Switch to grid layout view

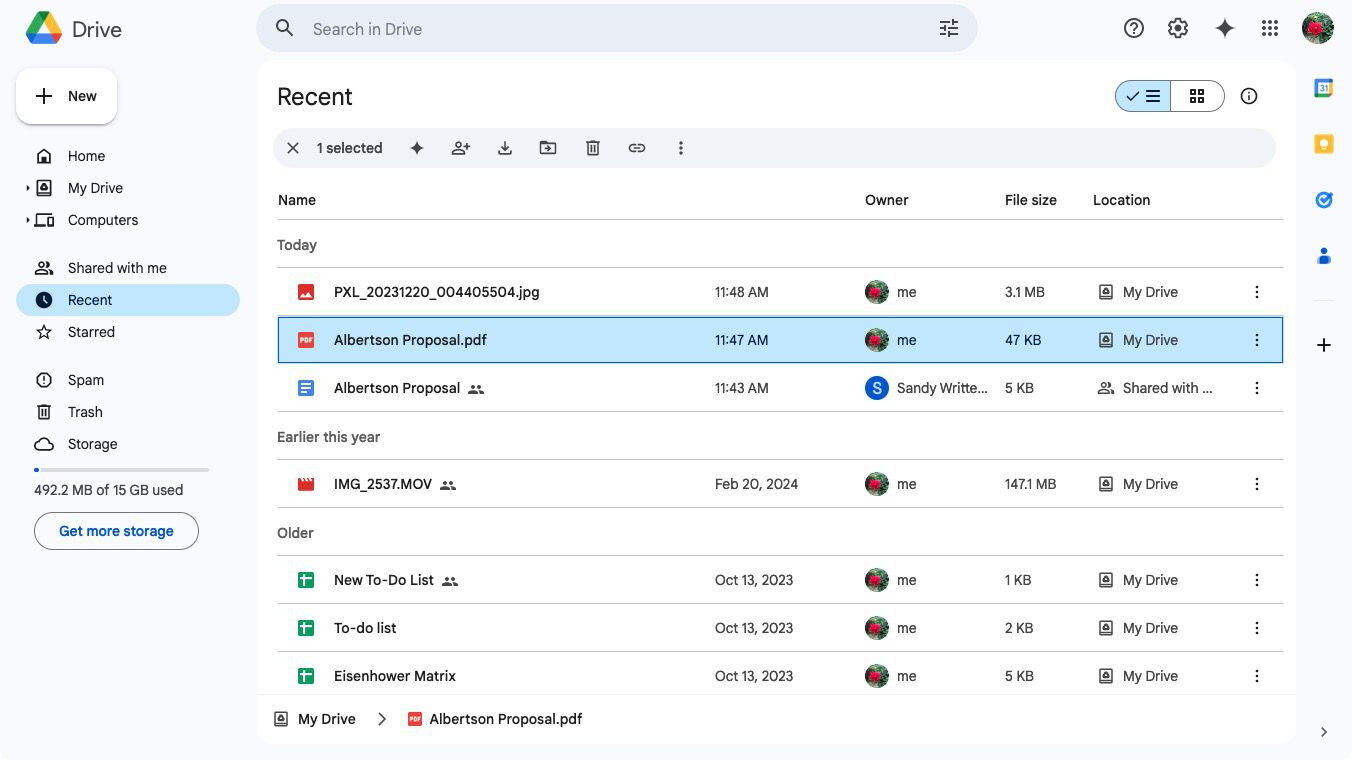coord(1197,96)
